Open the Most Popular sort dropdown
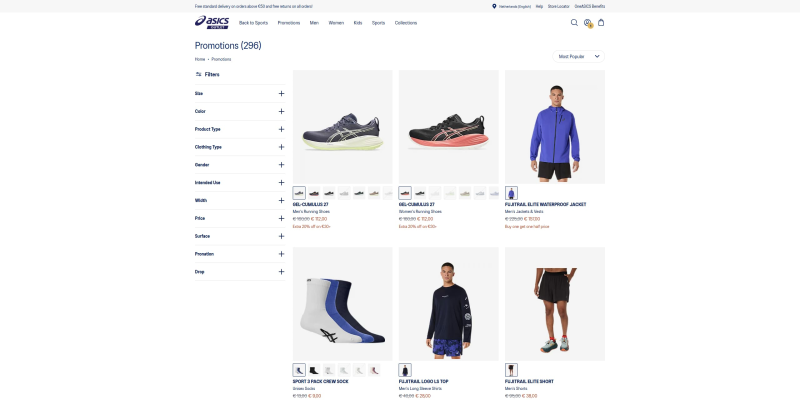The height and width of the screenshot is (400, 800). coord(579,57)
